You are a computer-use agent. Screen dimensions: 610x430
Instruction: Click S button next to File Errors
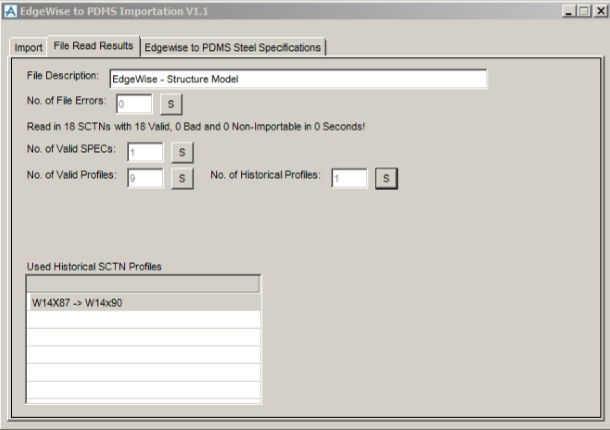click(x=171, y=104)
